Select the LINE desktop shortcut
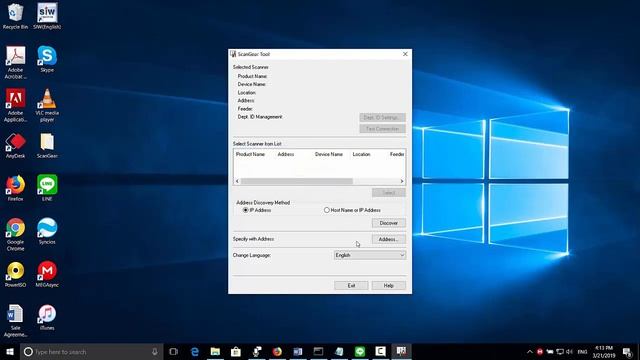 (47, 188)
